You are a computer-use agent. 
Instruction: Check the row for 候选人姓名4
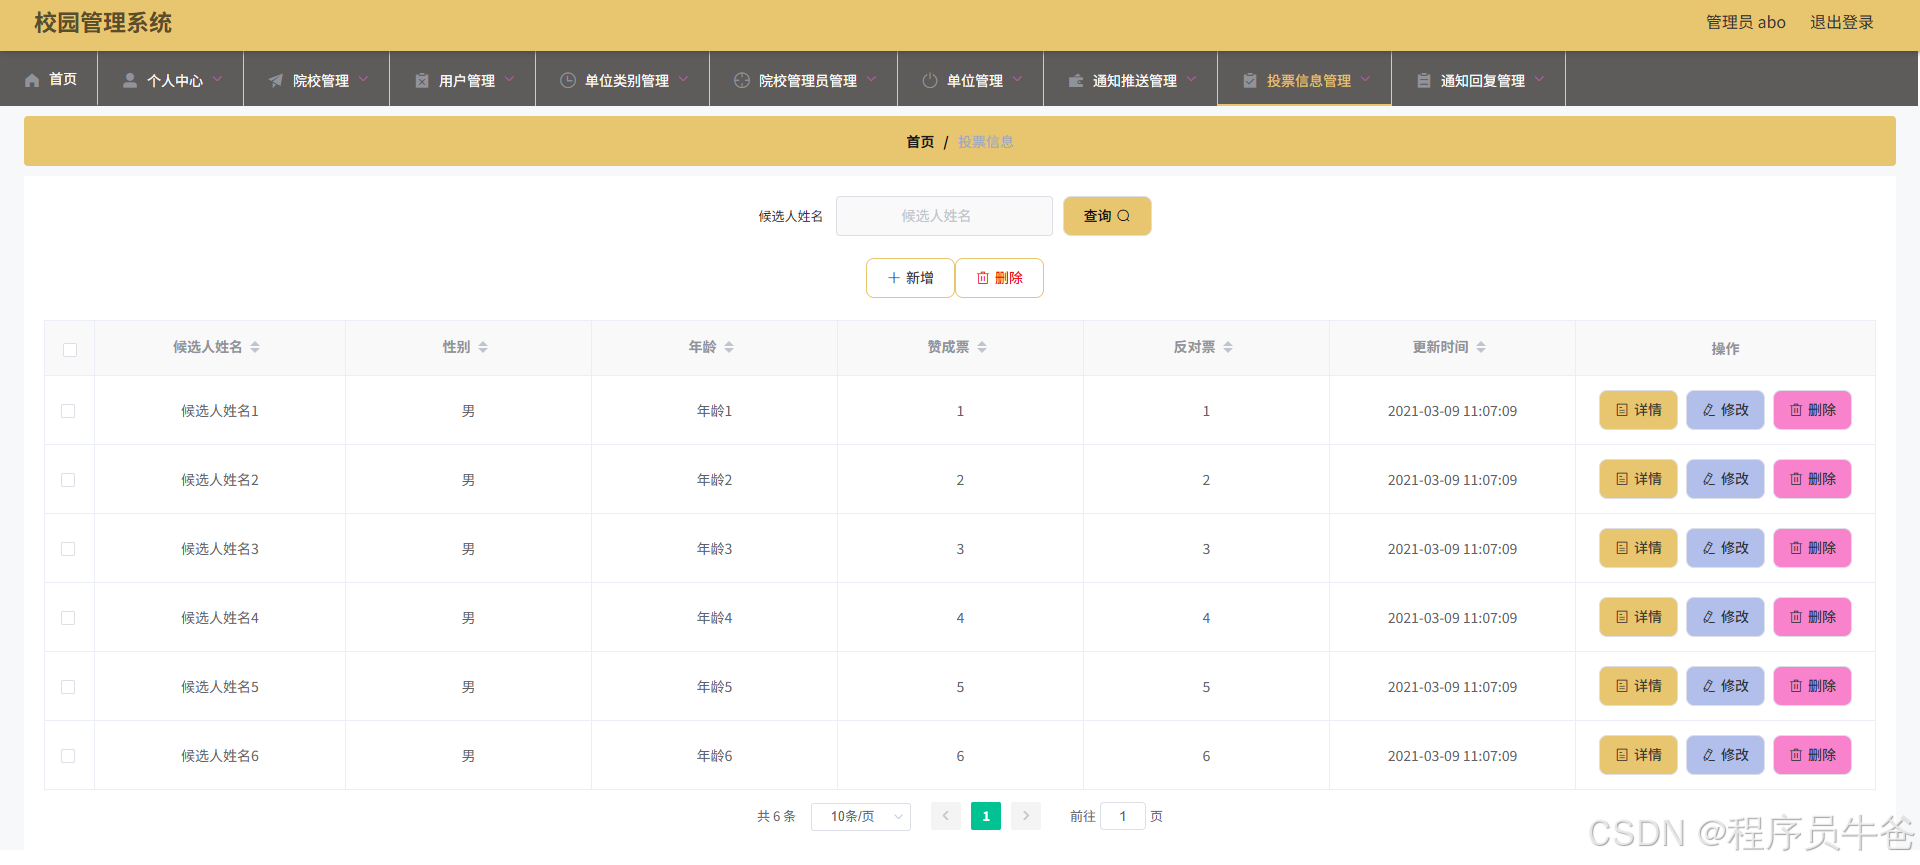68,618
